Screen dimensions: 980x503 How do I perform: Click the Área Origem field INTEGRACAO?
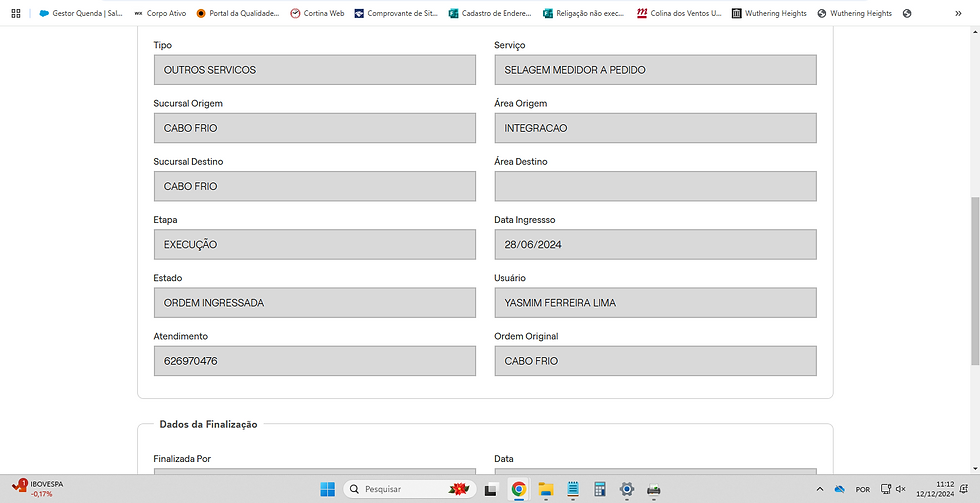click(655, 128)
